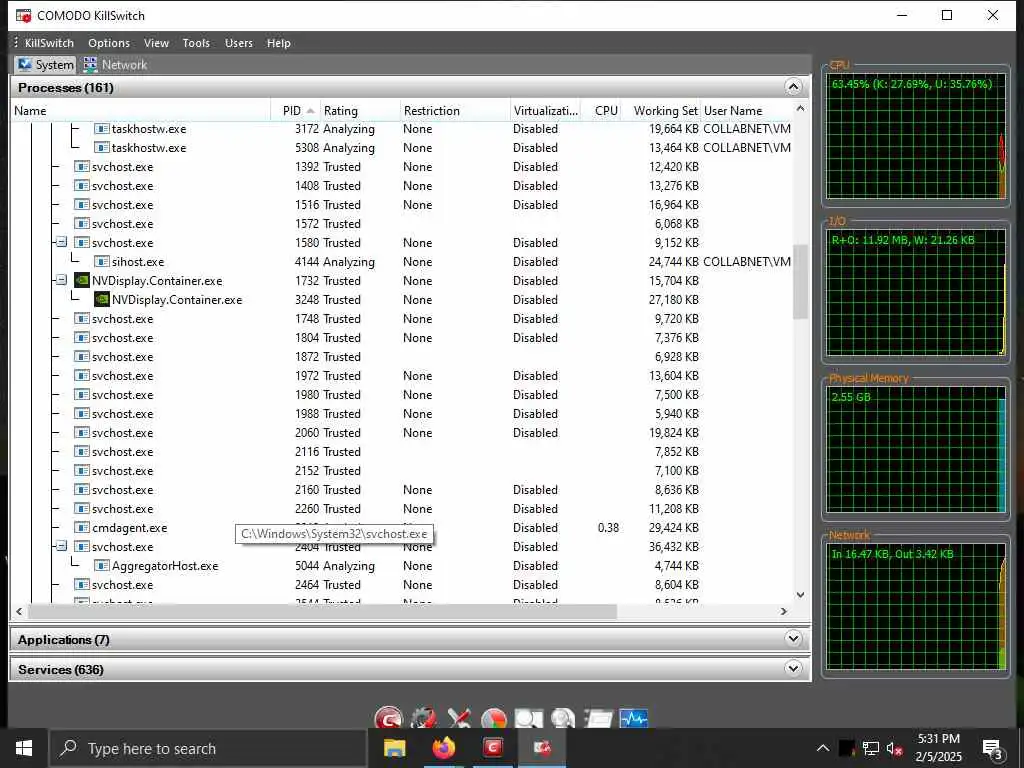1024x768 pixels.
Task: Click the KillSwitch taskbar button
Action: click(542, 748)
